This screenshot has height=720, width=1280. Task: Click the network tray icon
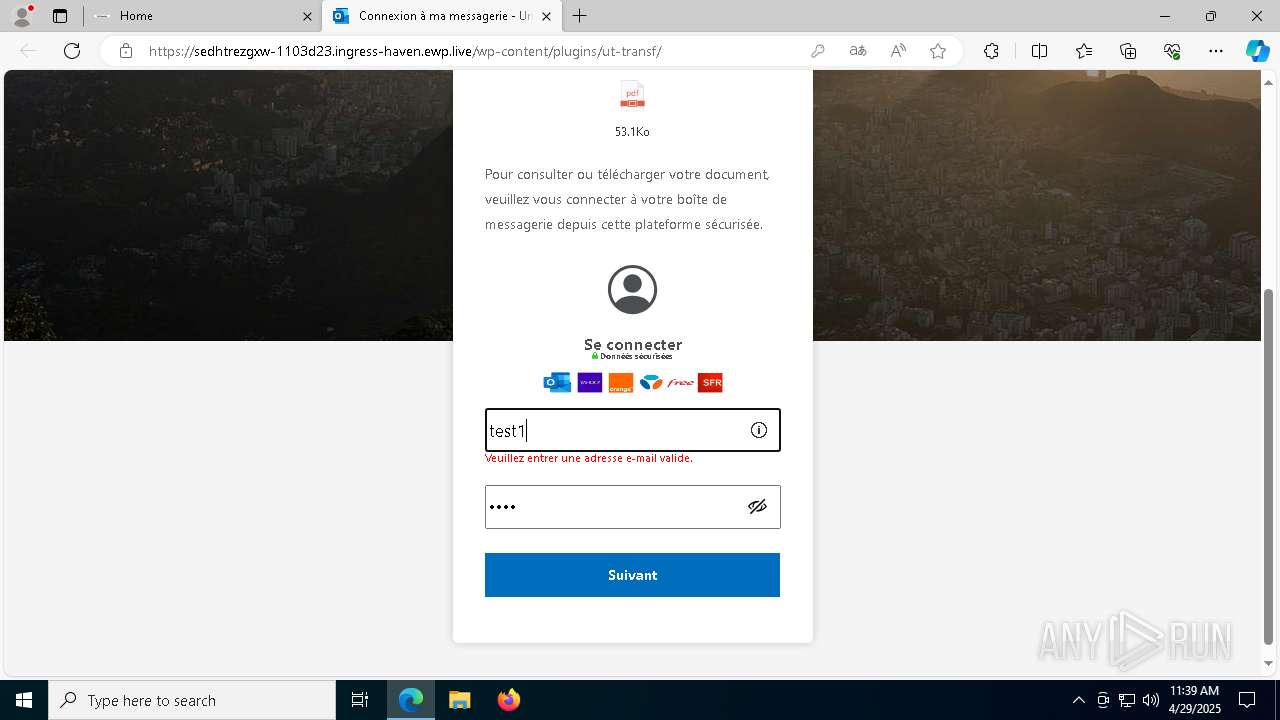(x=1127, y=700)
